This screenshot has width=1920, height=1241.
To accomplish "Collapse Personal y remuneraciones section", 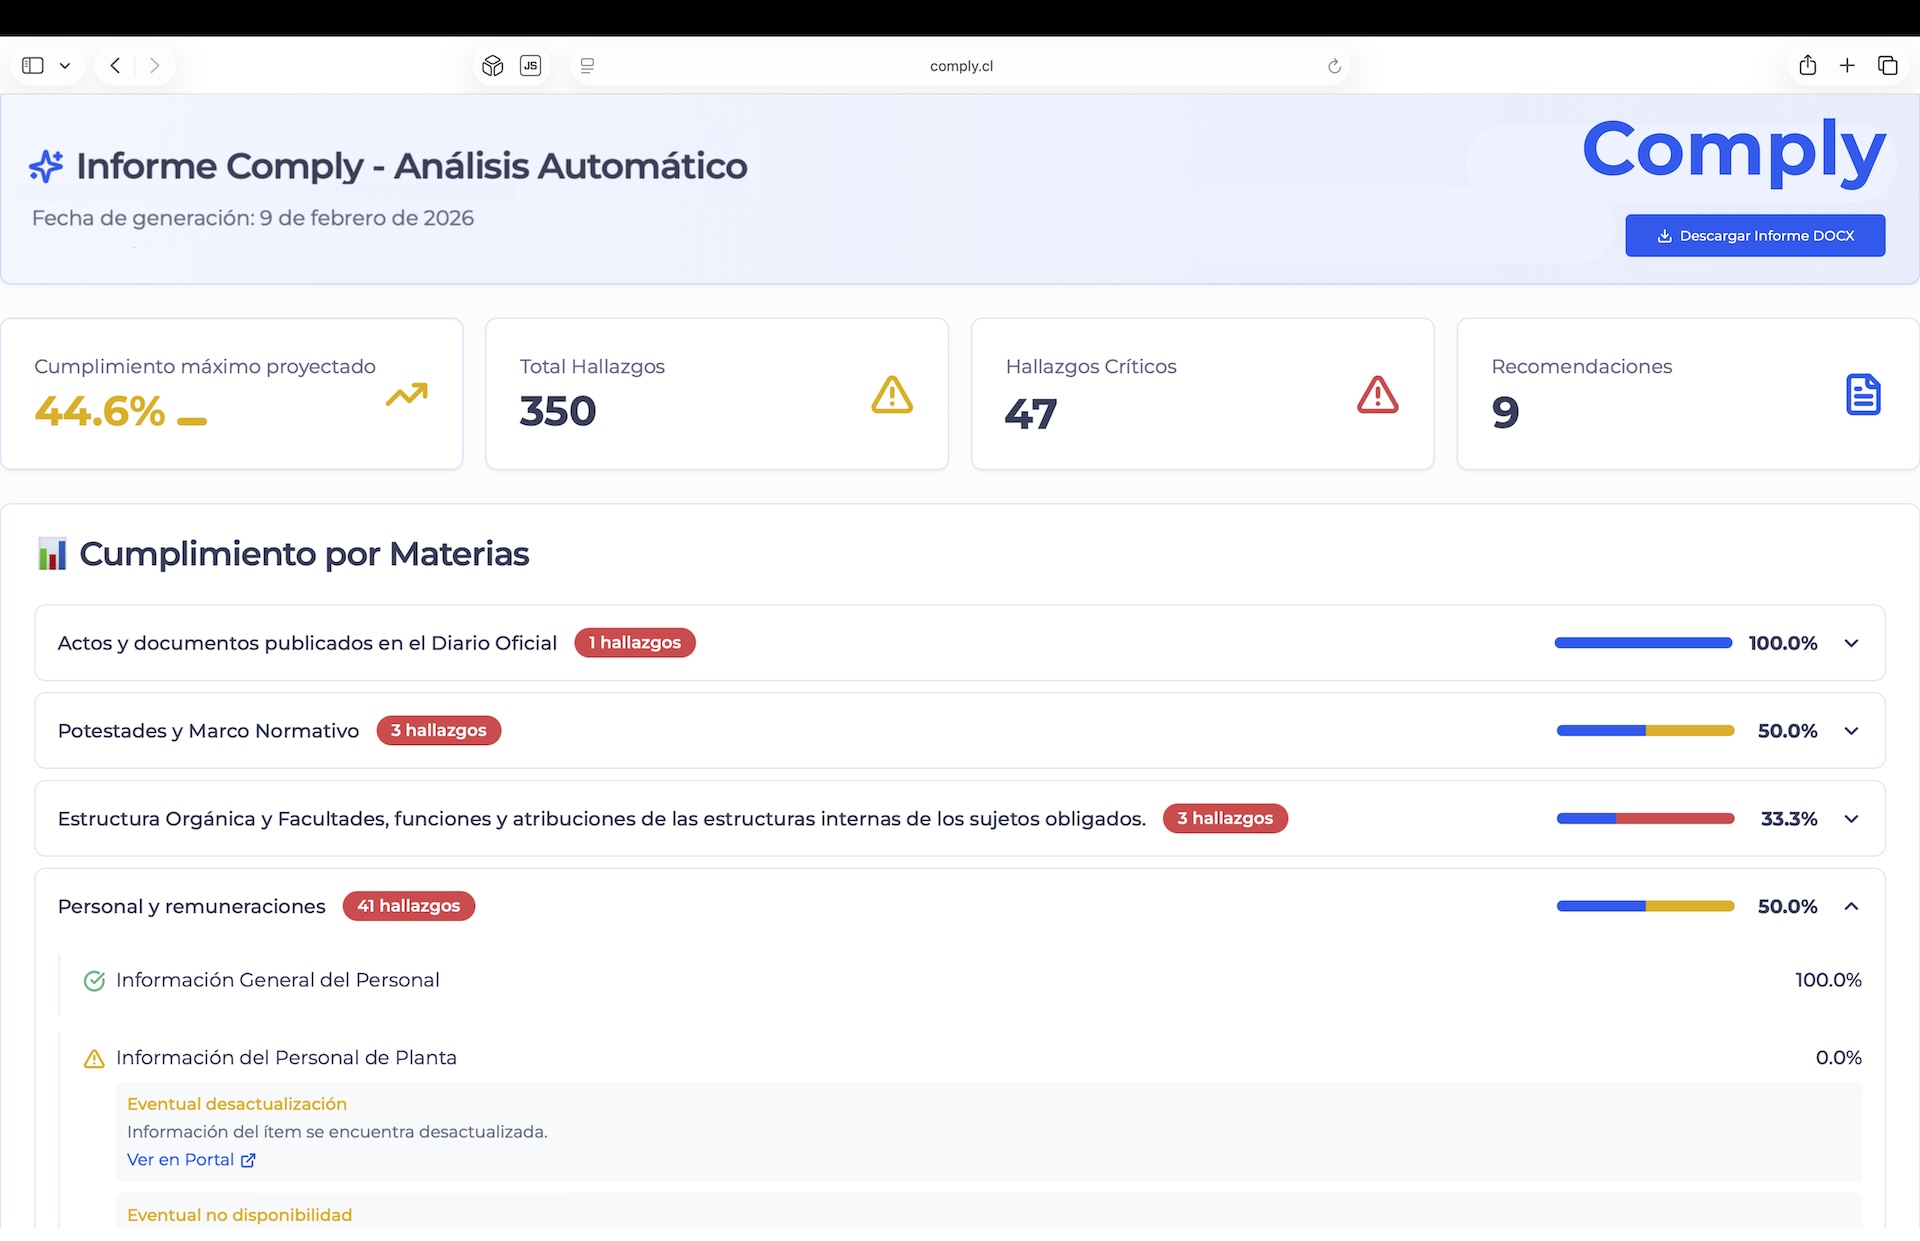I will (x=1851, y=907).
